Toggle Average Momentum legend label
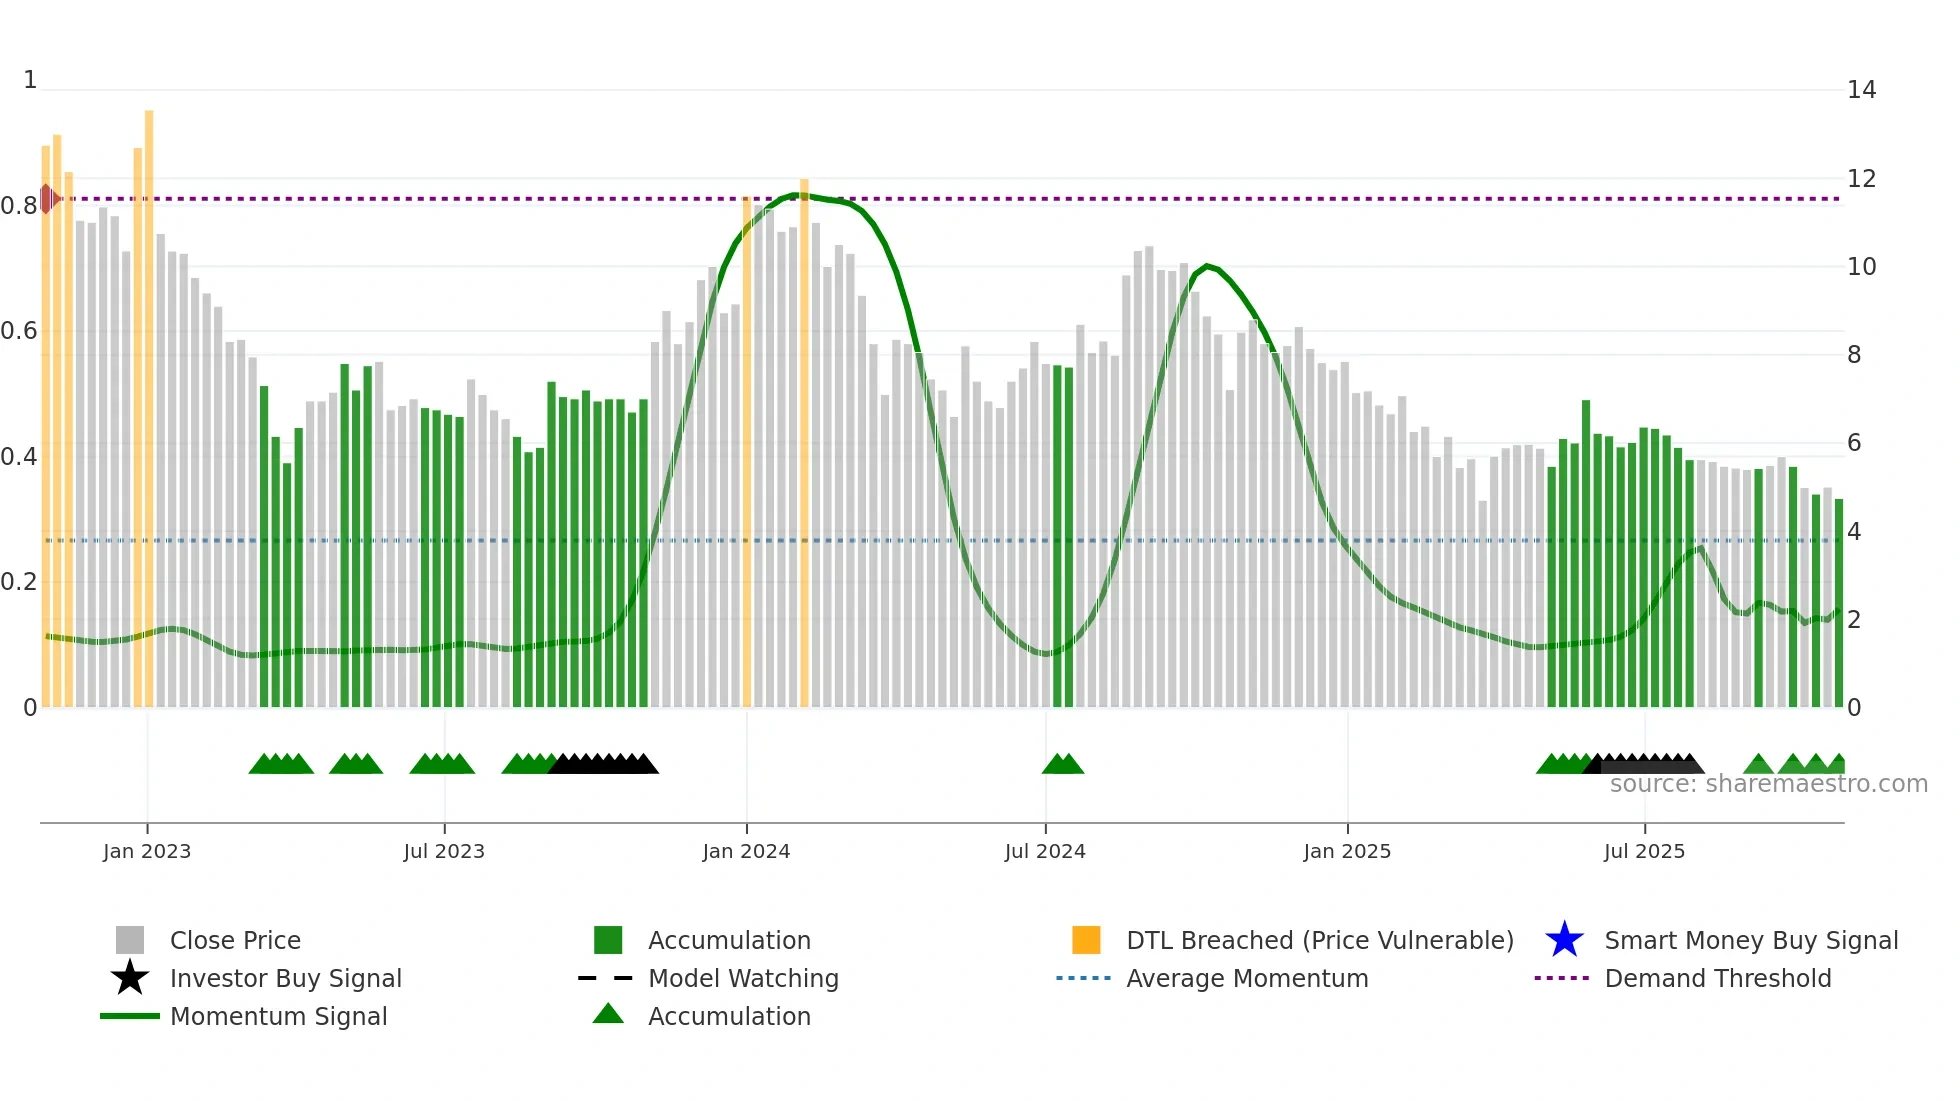 (1247, 978)
